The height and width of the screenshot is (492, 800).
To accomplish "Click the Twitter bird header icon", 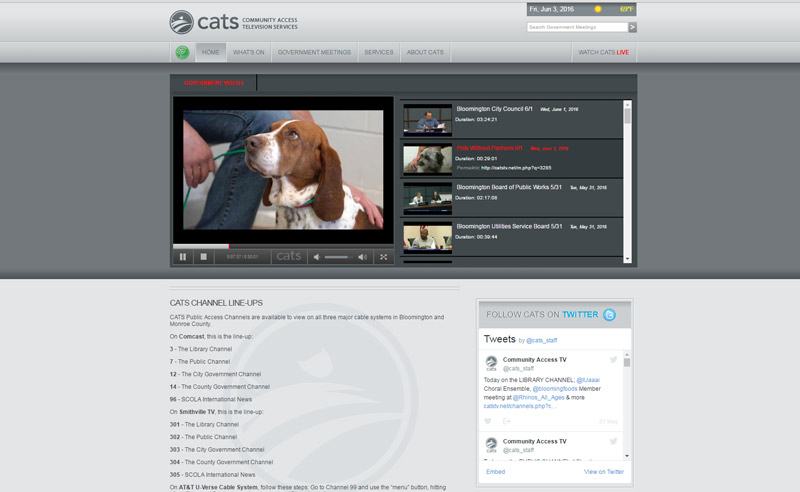I will tap(609, 315).
